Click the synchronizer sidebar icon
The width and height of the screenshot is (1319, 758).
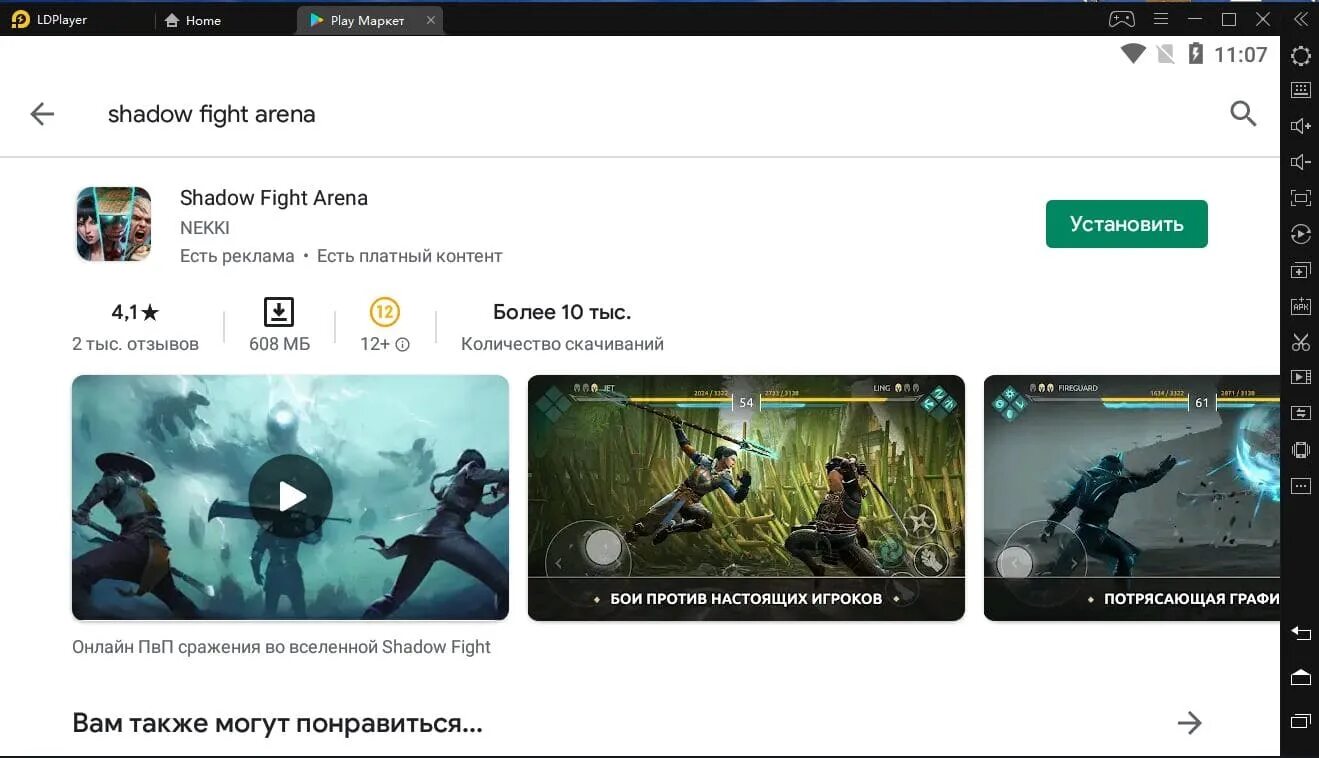[1300, 413]
